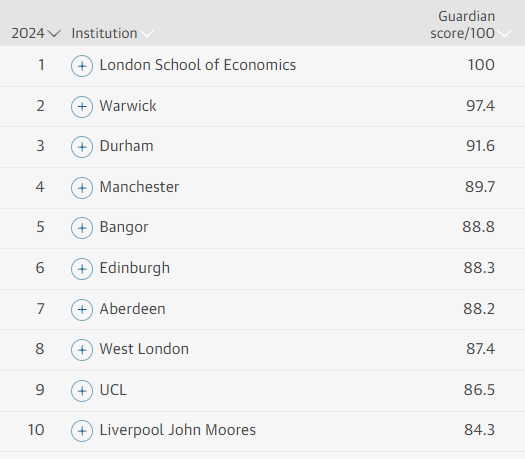The image size is (525, 459).
Task: Sort by Guardian score chevron
Action: click(505, 33)
